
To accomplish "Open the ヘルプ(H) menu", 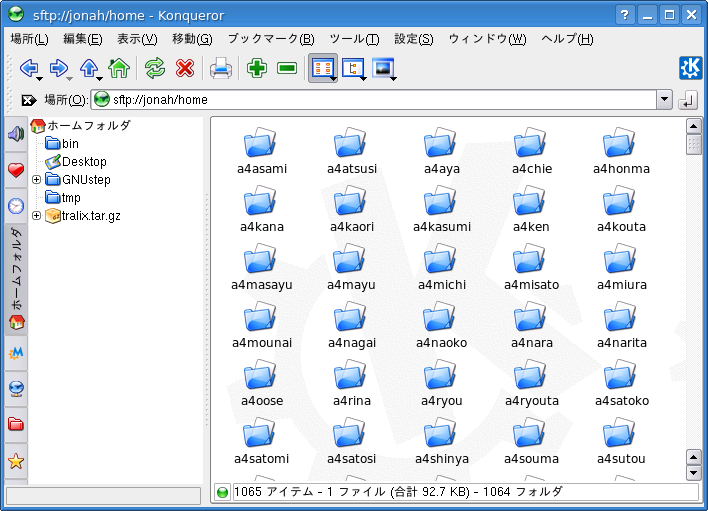I will 568,39.
